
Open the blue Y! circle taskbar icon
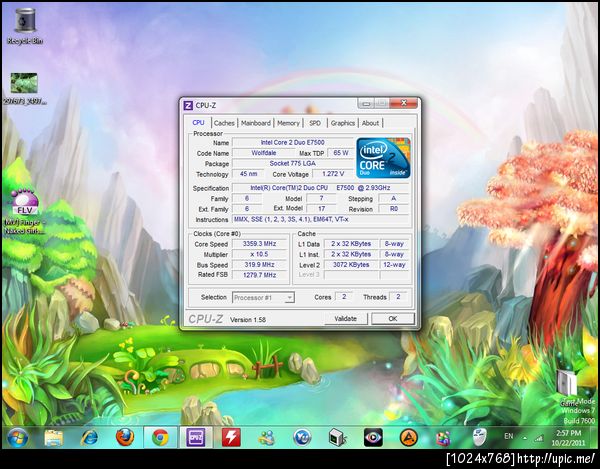pos(302,438)
